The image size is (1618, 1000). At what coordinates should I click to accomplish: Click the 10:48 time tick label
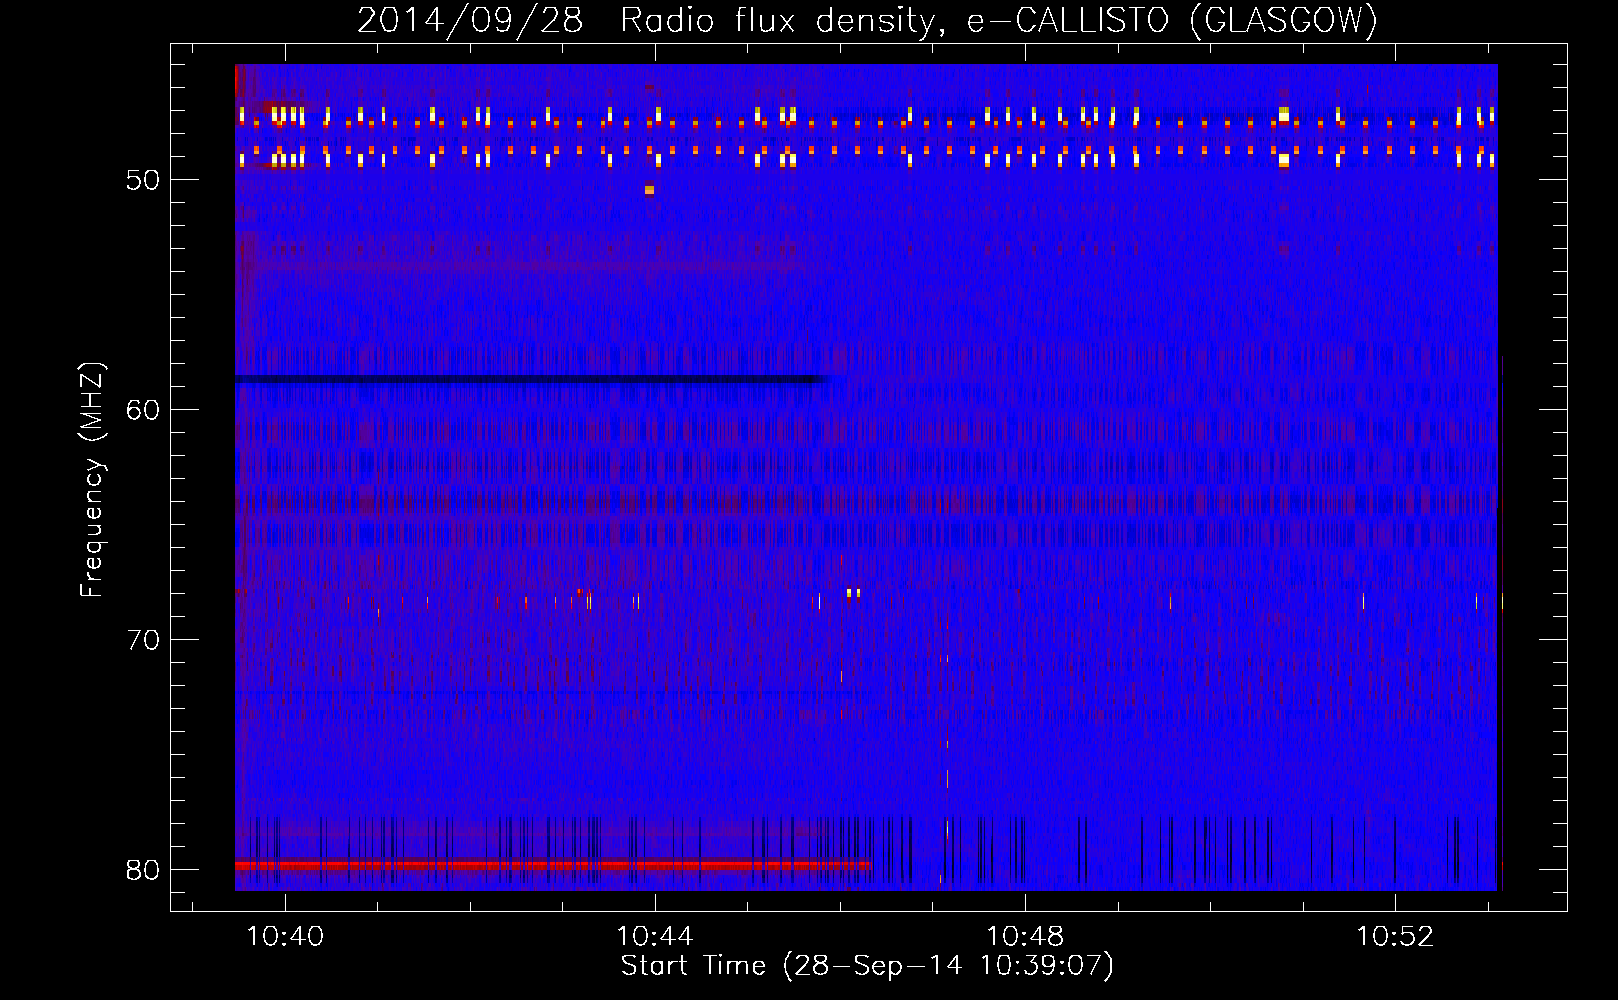point(1025,937)
